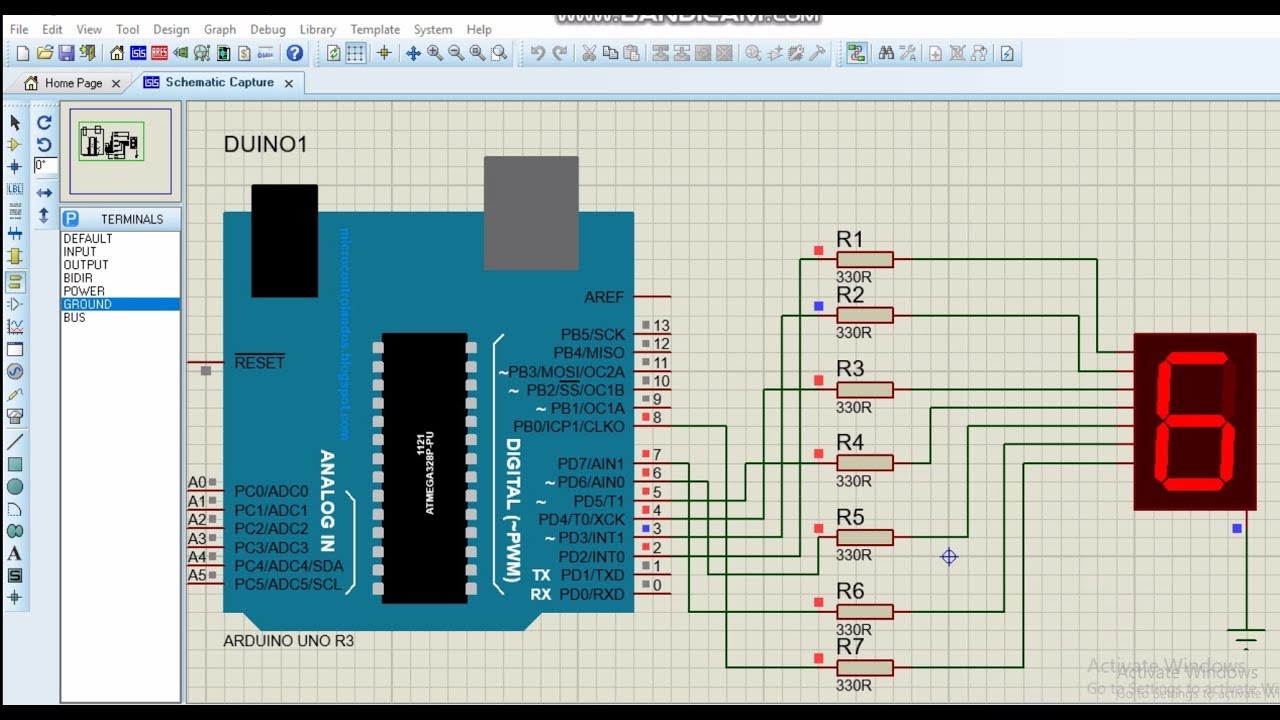Click the ATMEGA328P chip on the Arduino
This screenshot has width=1280, height=720.
point(425,468)
